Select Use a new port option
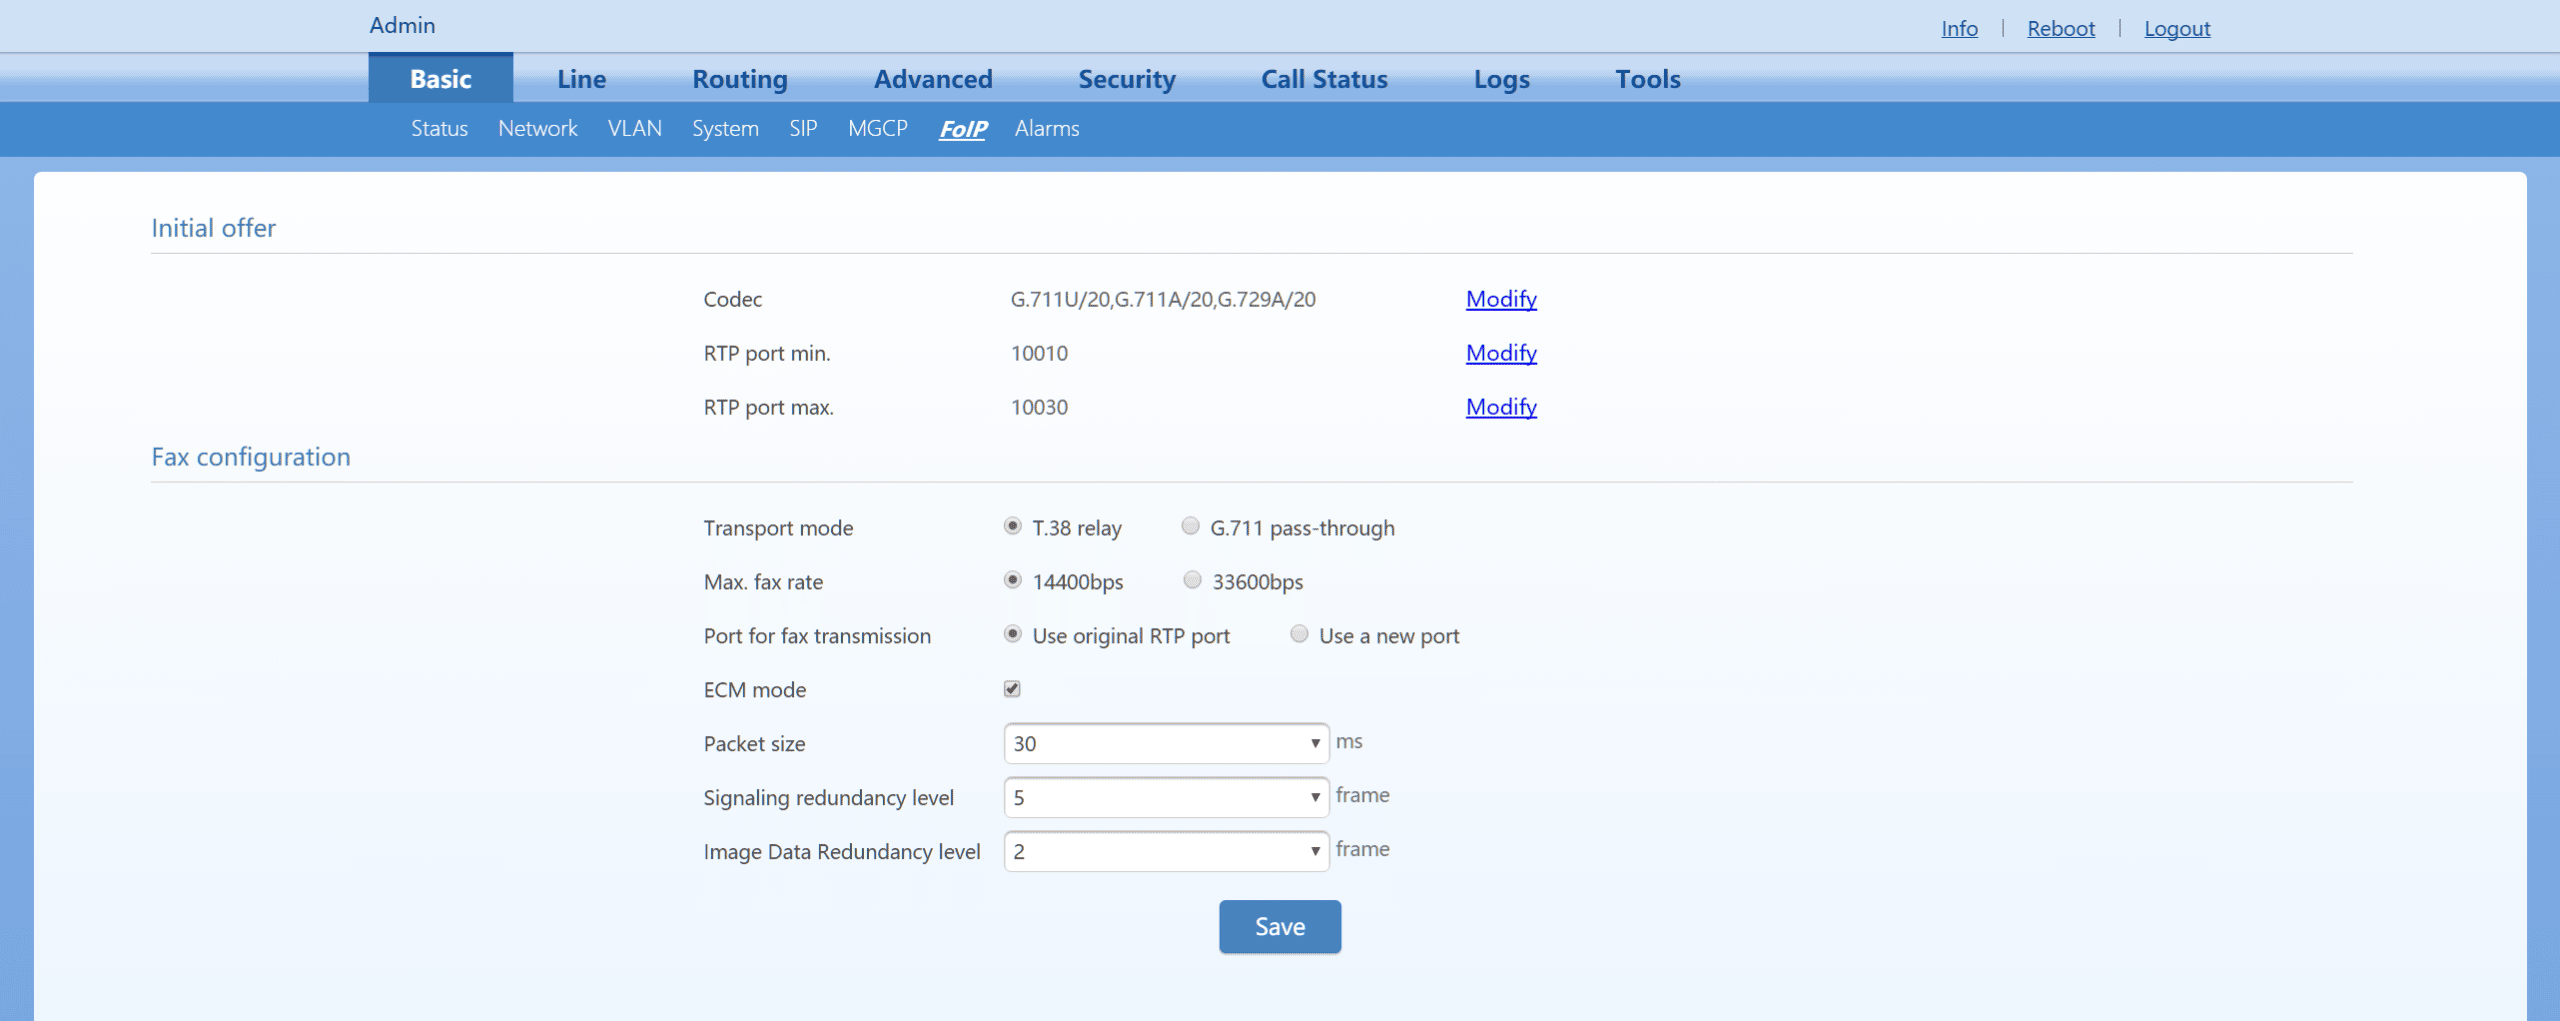 point(1299,634)
